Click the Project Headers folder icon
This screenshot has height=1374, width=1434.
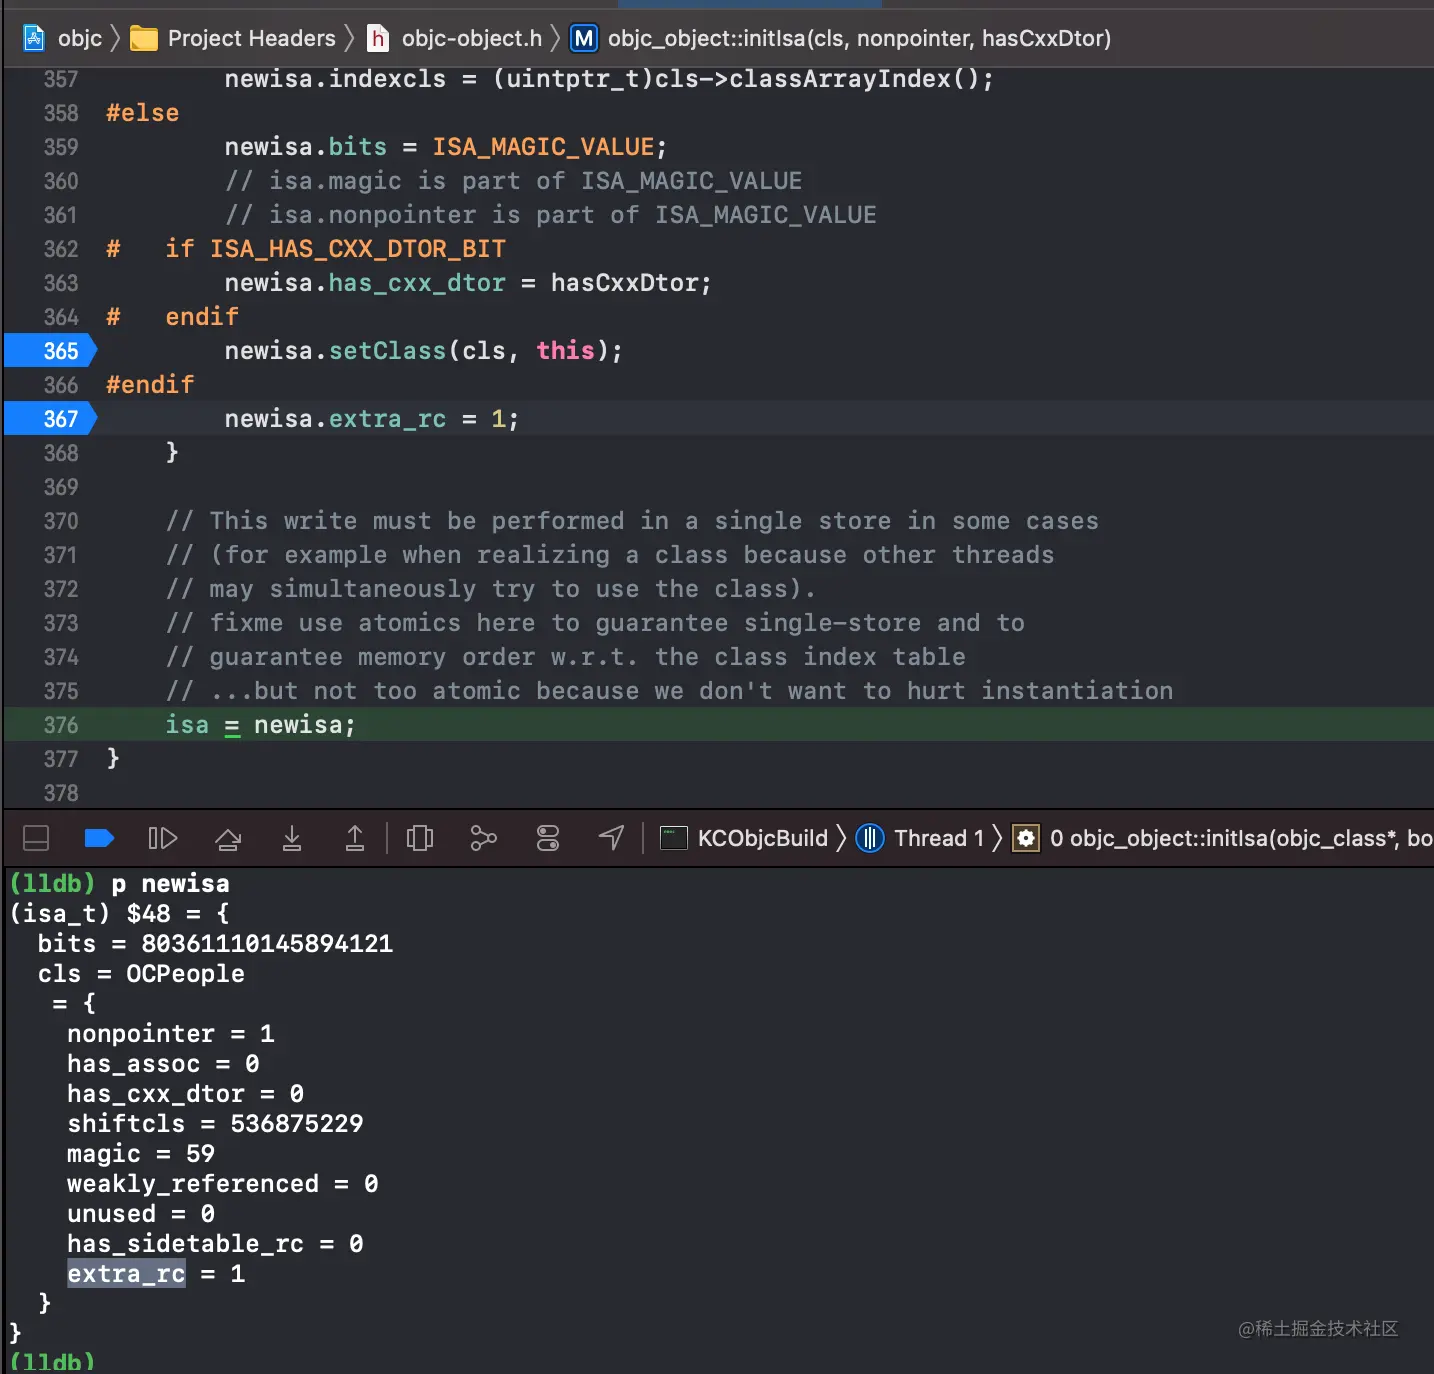pos(144,39)
